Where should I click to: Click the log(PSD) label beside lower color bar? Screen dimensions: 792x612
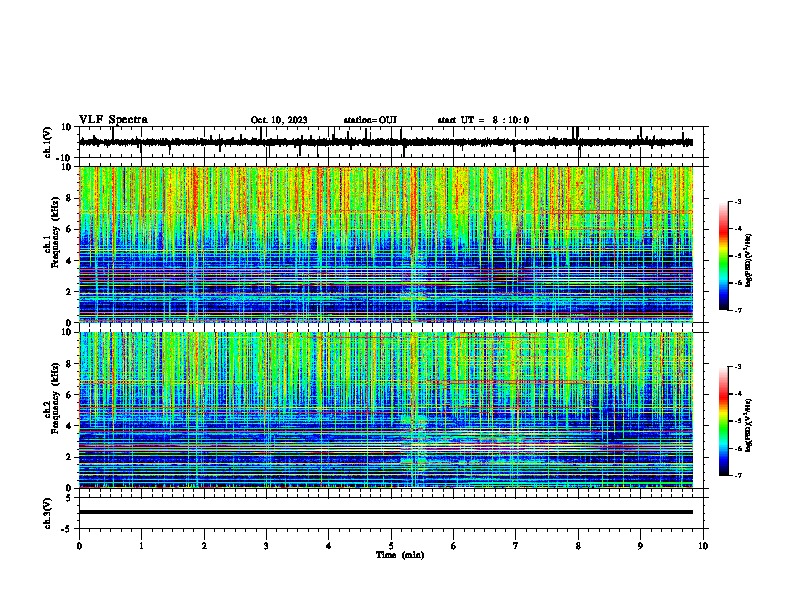(749, 426)
